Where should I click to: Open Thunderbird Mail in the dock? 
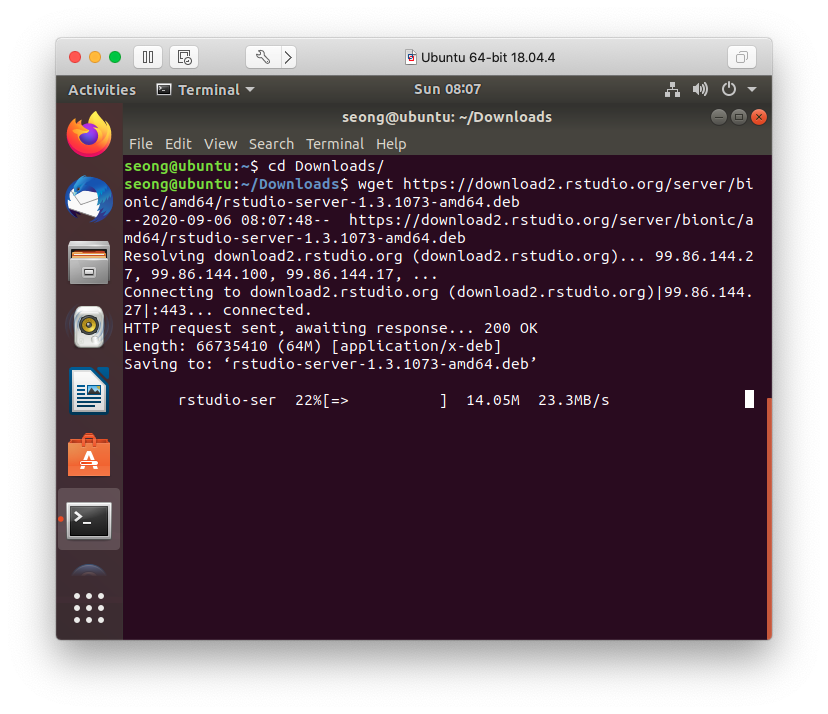[x=89, y=199]
